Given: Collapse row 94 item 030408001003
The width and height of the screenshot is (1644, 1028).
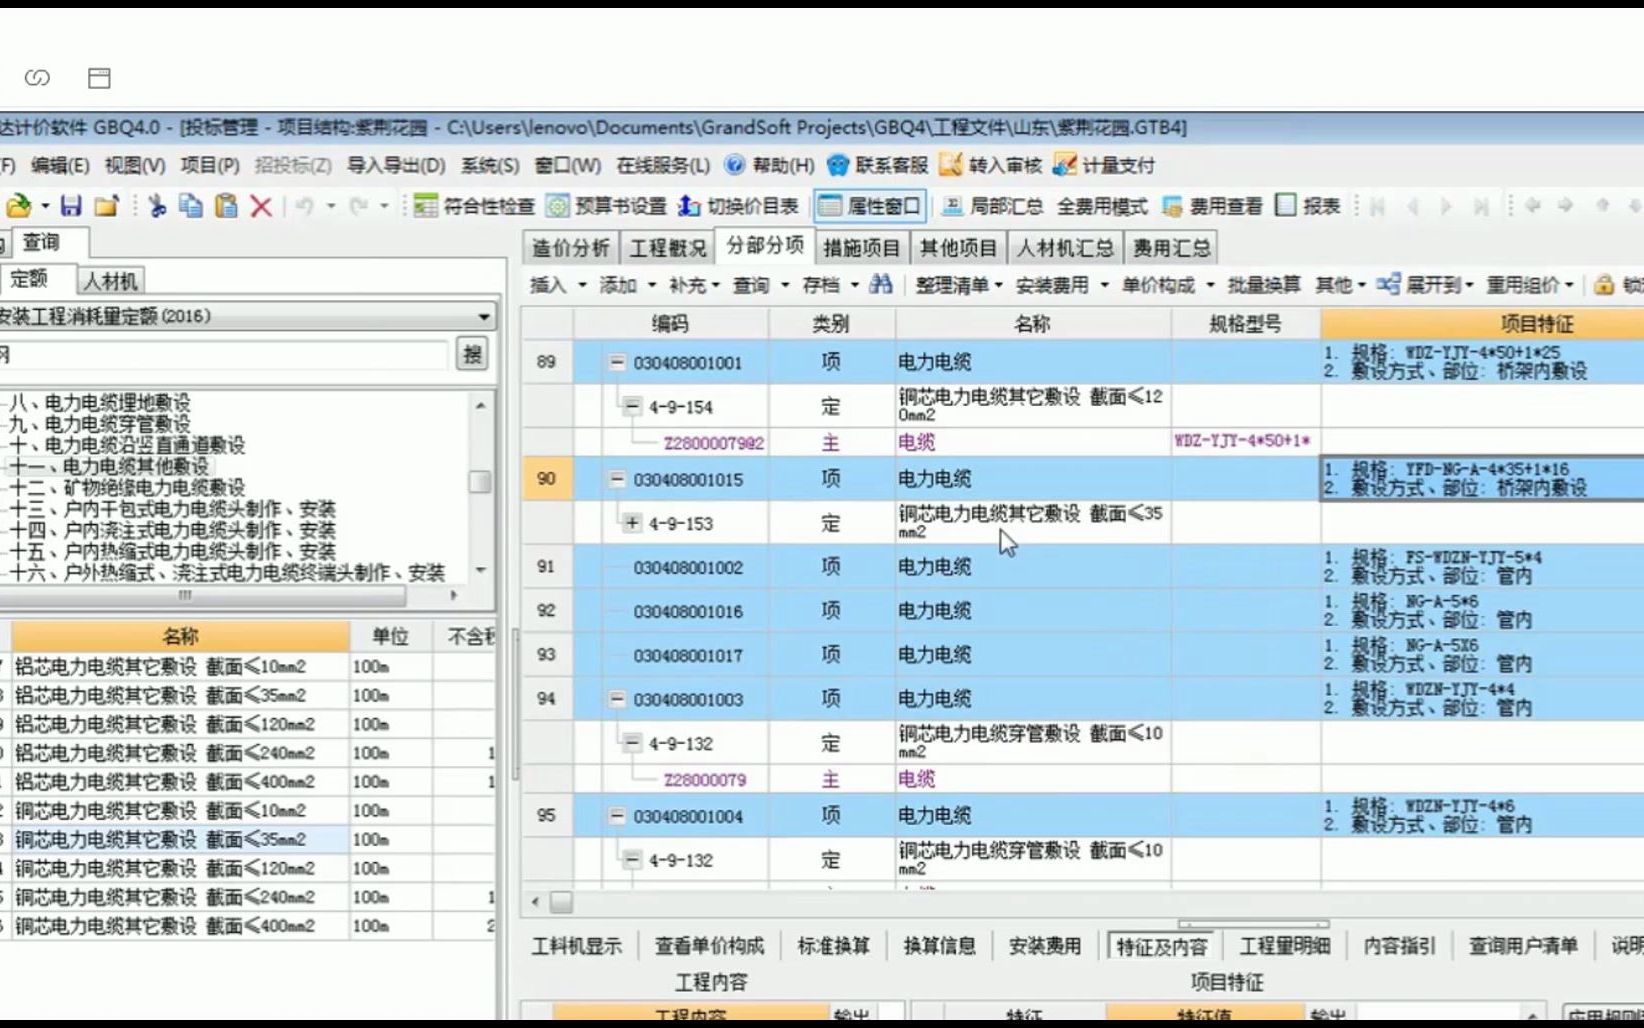Looking at the screenshot, I should [617, 699].
